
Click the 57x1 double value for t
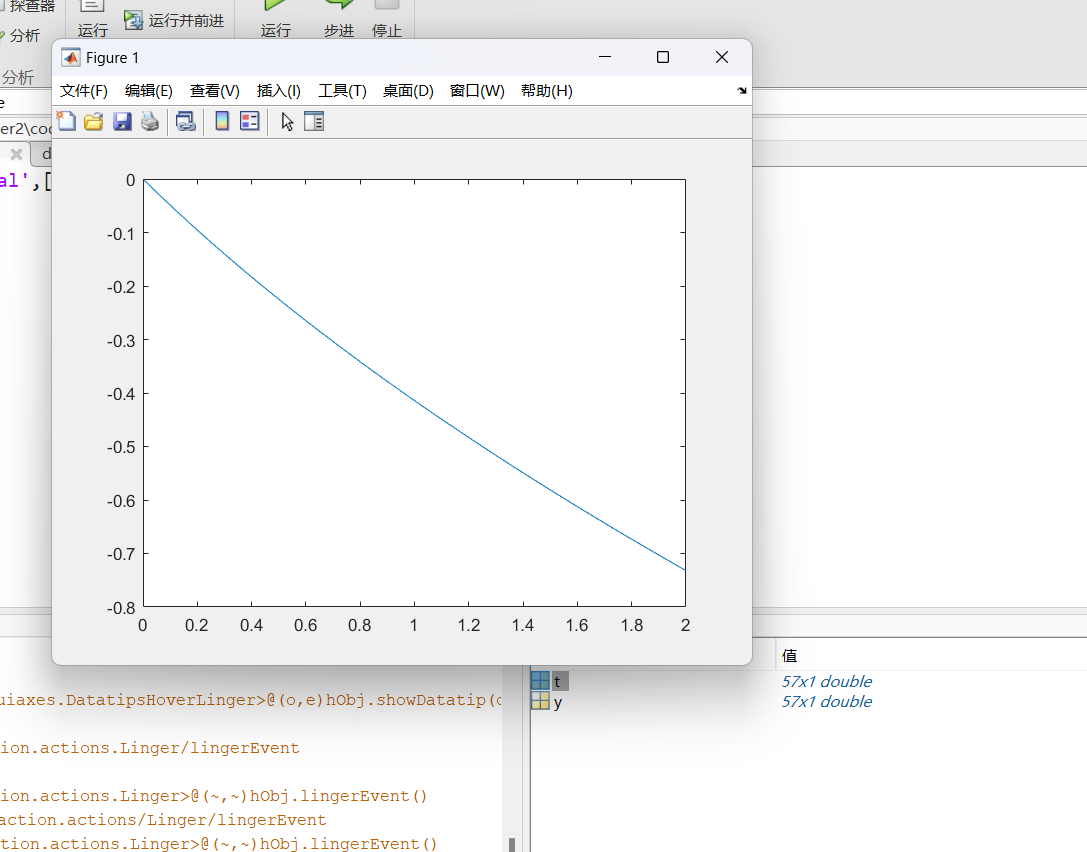tap(826, 681)
